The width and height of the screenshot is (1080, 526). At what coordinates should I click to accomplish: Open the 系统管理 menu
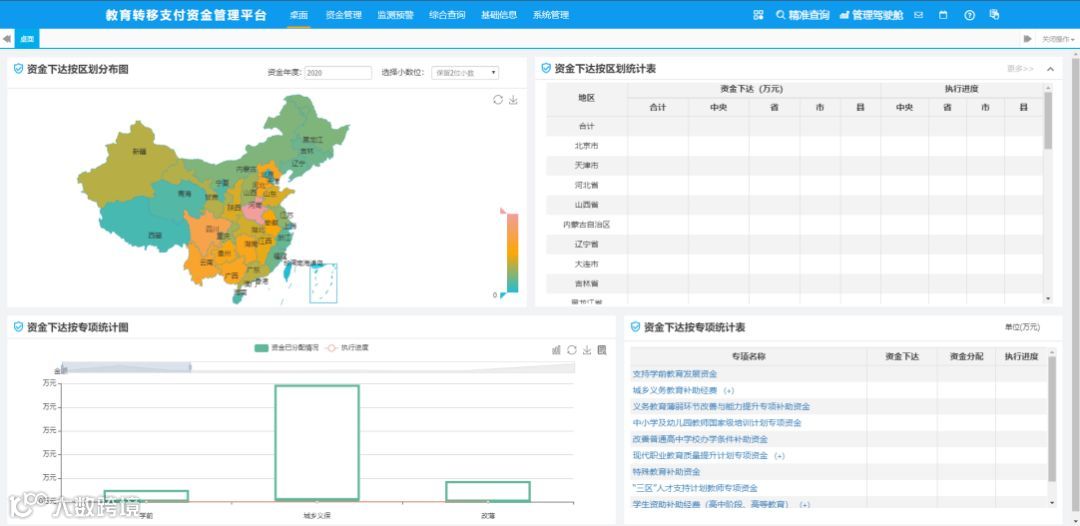(x=550, y=14)
